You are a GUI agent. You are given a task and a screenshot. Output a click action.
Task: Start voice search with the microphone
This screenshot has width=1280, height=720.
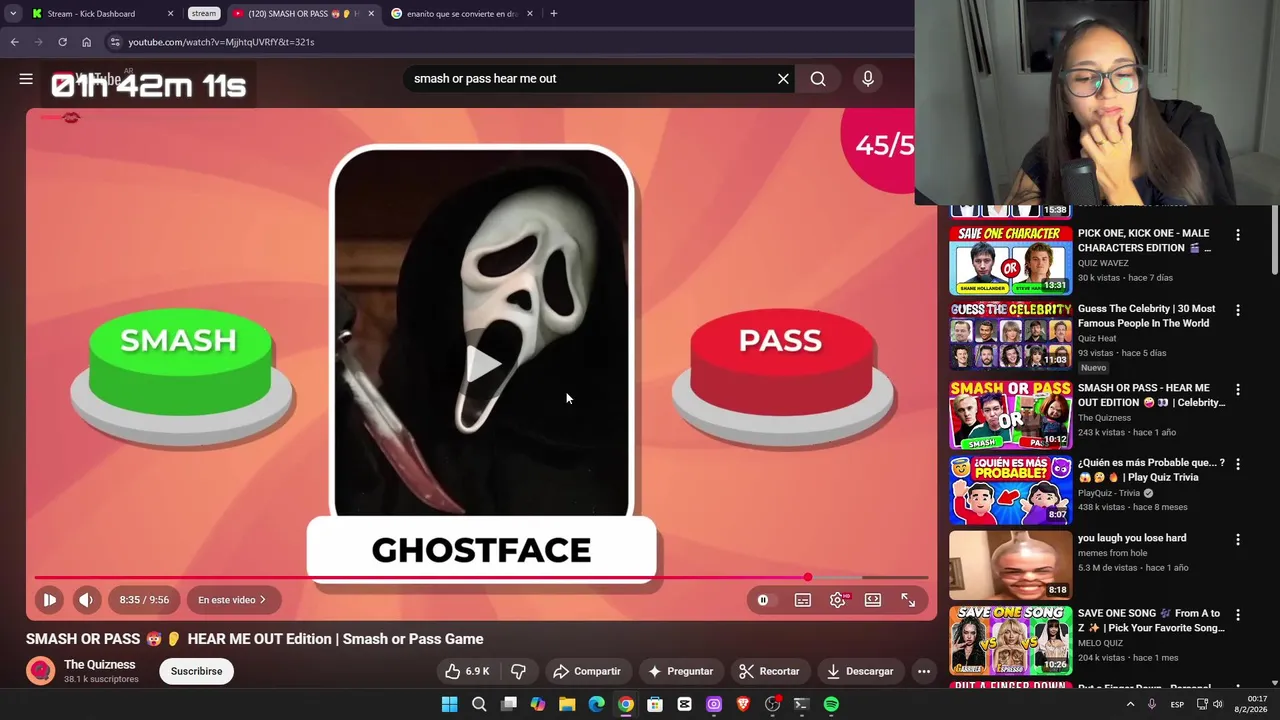pyautogui.click(x=868, y=79)
